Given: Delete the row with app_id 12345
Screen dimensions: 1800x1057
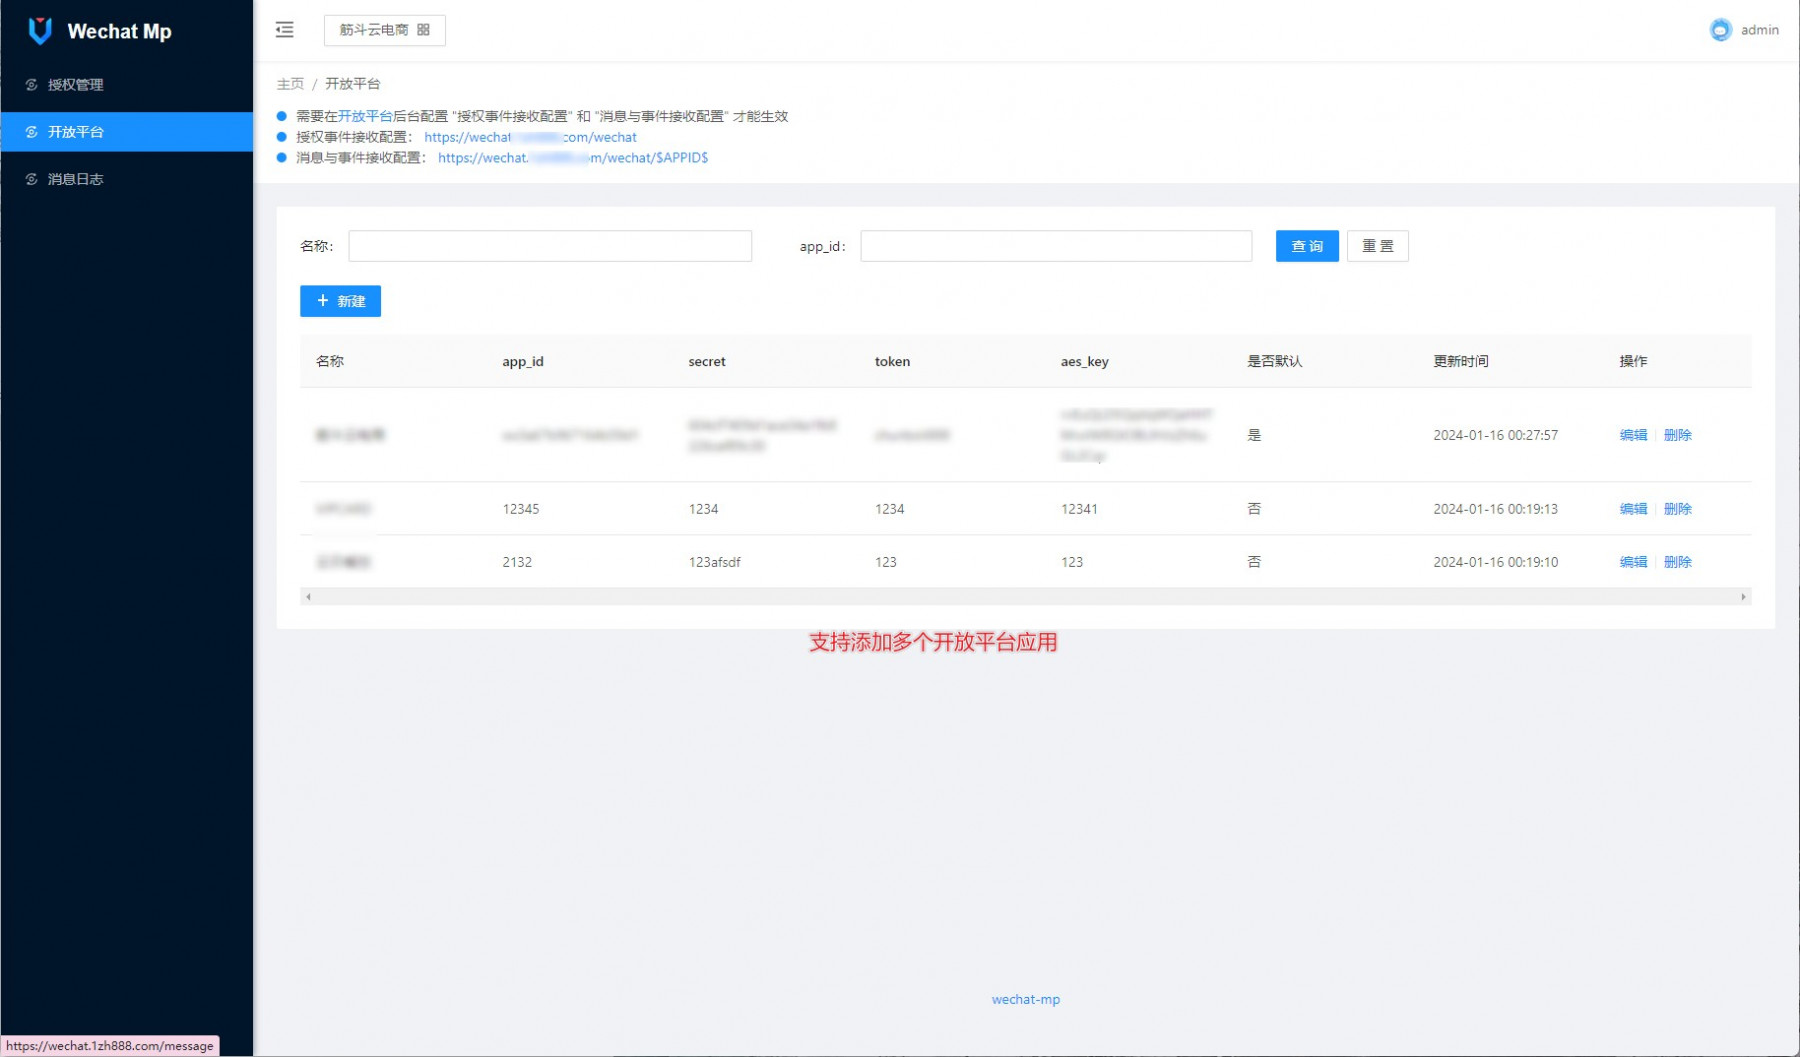Looking at the screenshot, I should [1677, 509].
